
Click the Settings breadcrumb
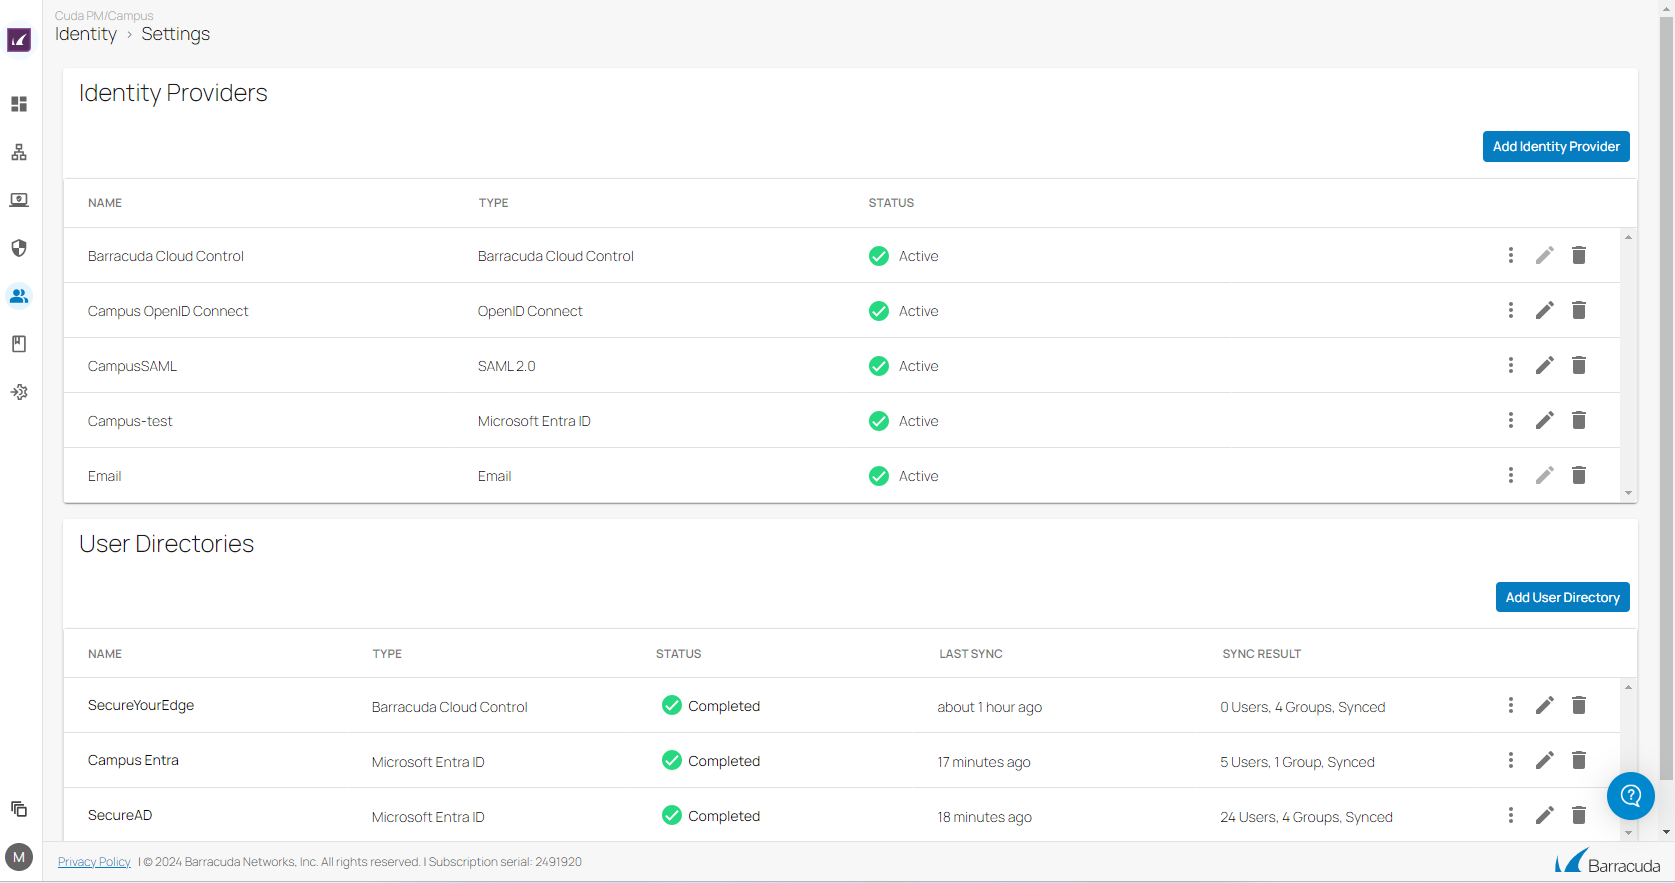(176, 34)
